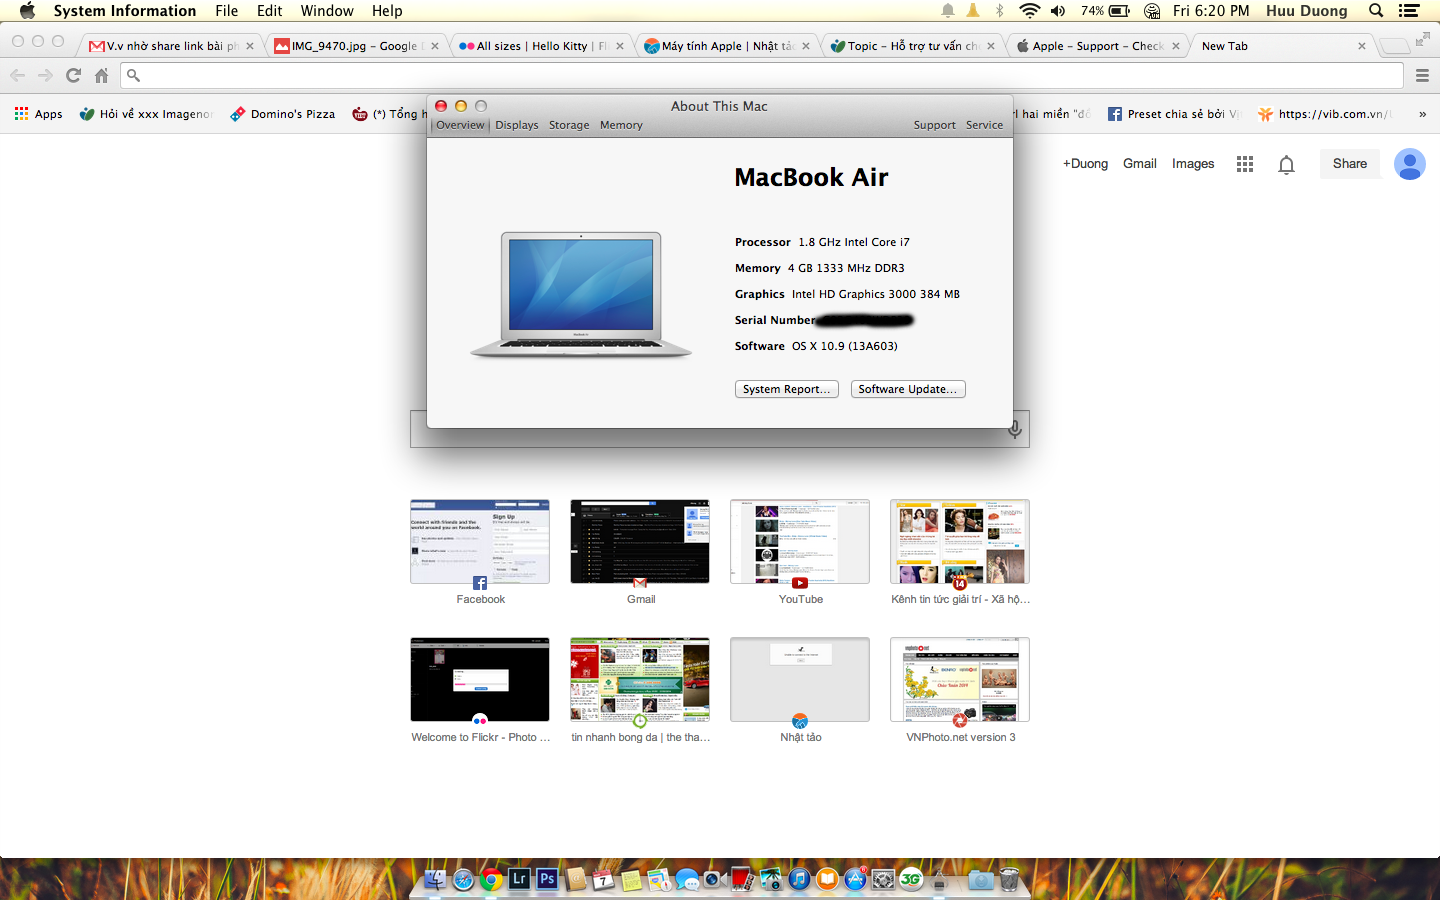This screenshot has width=1440, height=900.
Task: Expand the bookmarks overflow chevron
Action: 1422,114
